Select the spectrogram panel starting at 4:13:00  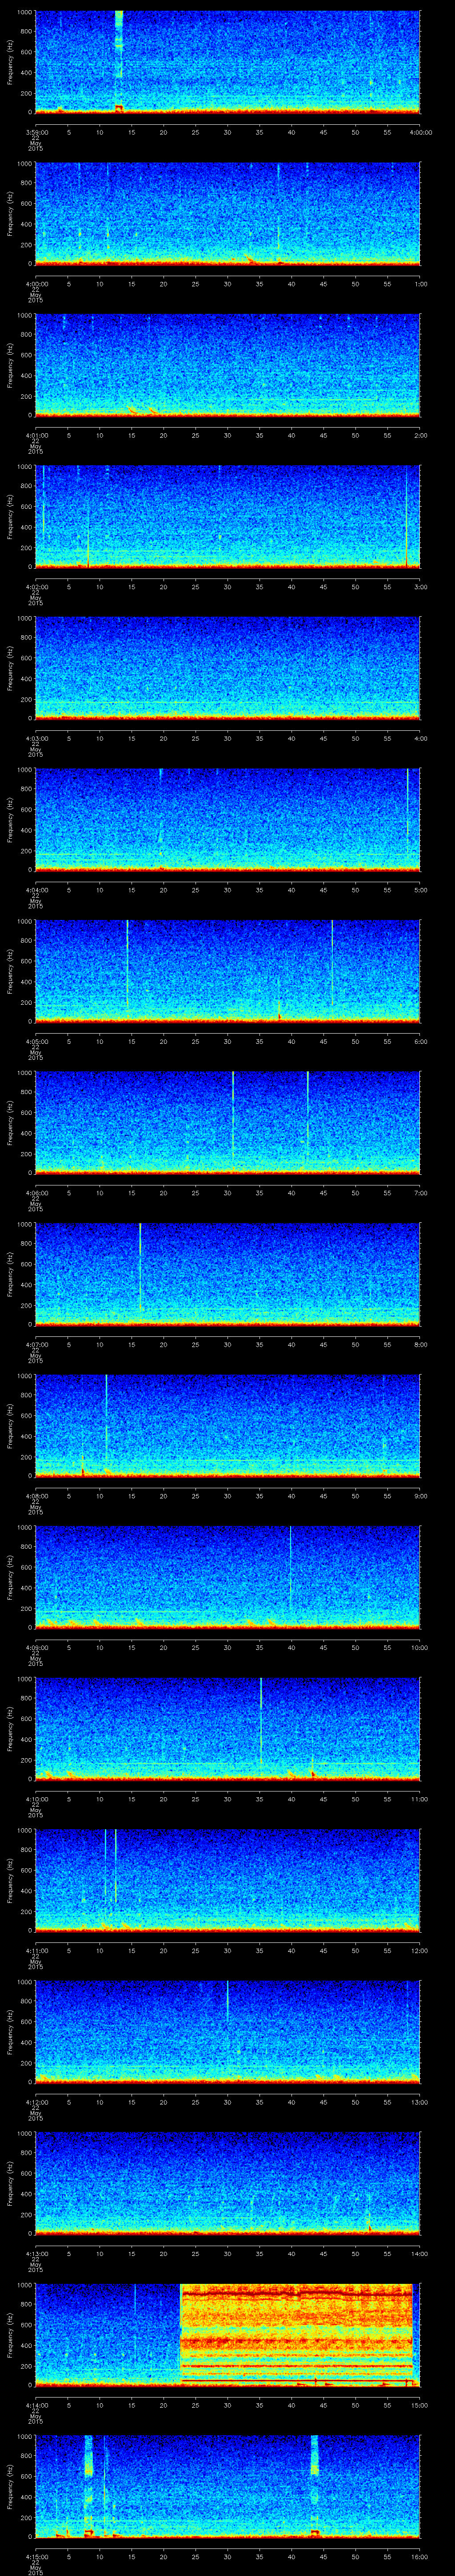(227, 2183)
